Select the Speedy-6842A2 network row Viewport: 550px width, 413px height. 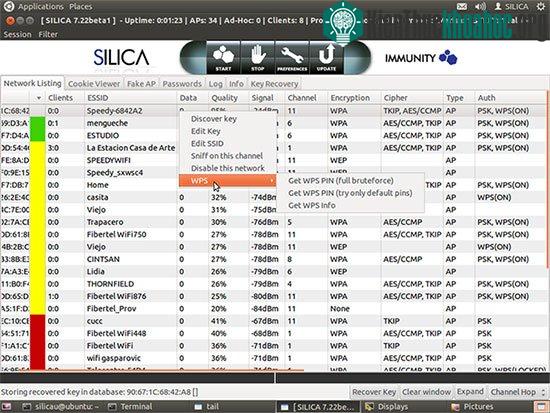click(x=273, y=111)
